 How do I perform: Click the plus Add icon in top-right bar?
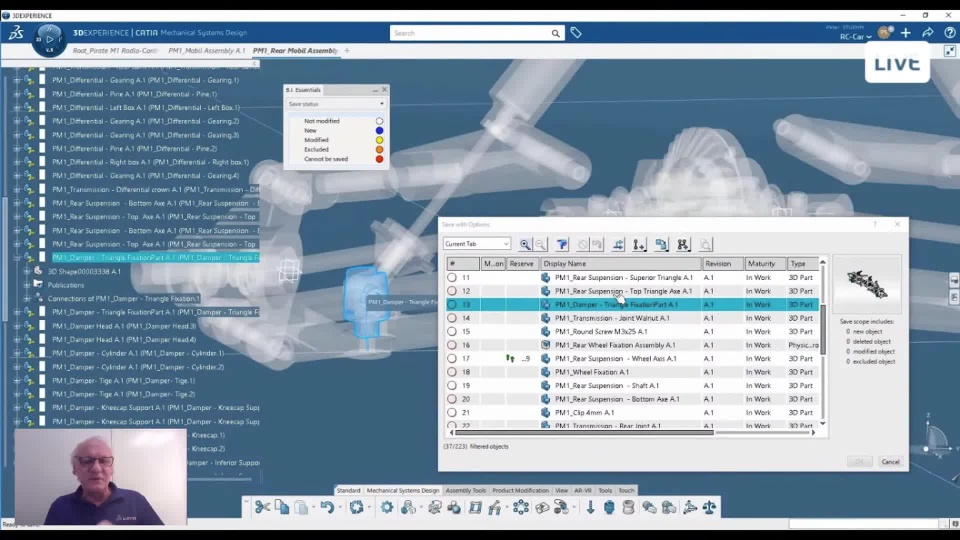pos(906,33)
